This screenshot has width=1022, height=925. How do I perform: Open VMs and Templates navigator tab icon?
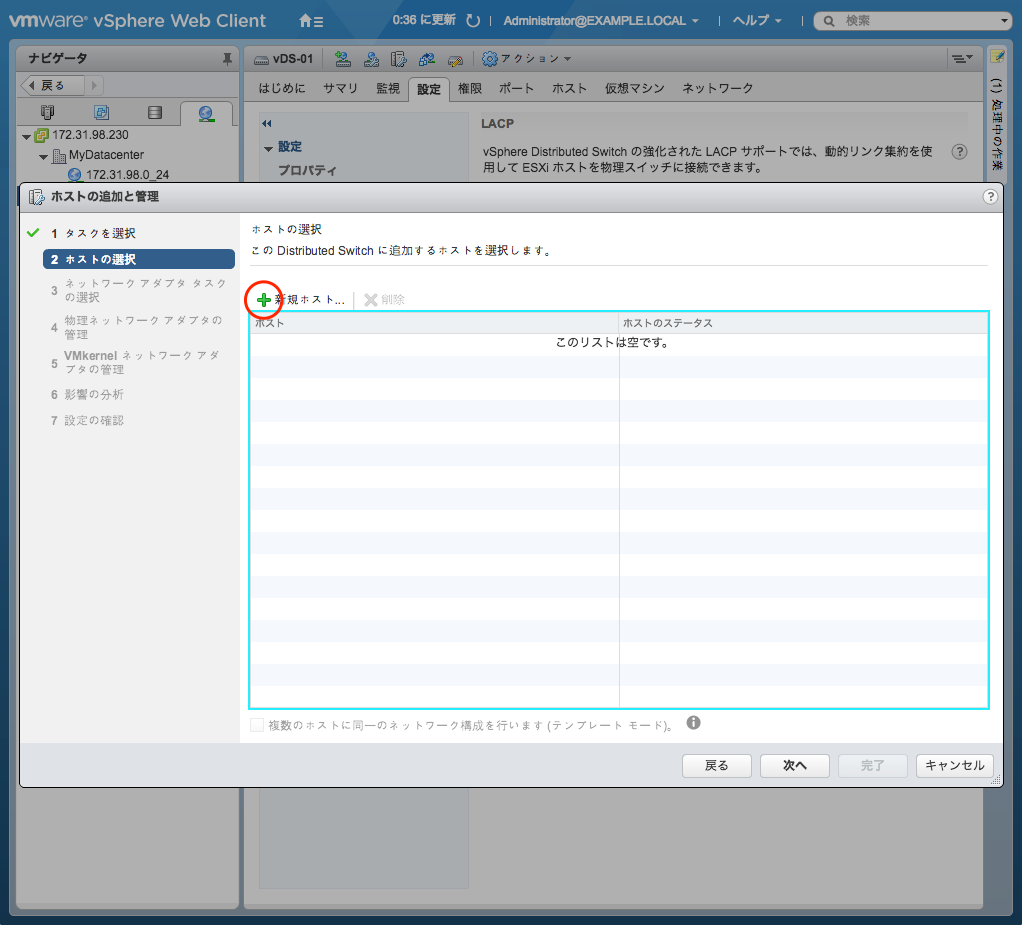[x=101, y=113]
